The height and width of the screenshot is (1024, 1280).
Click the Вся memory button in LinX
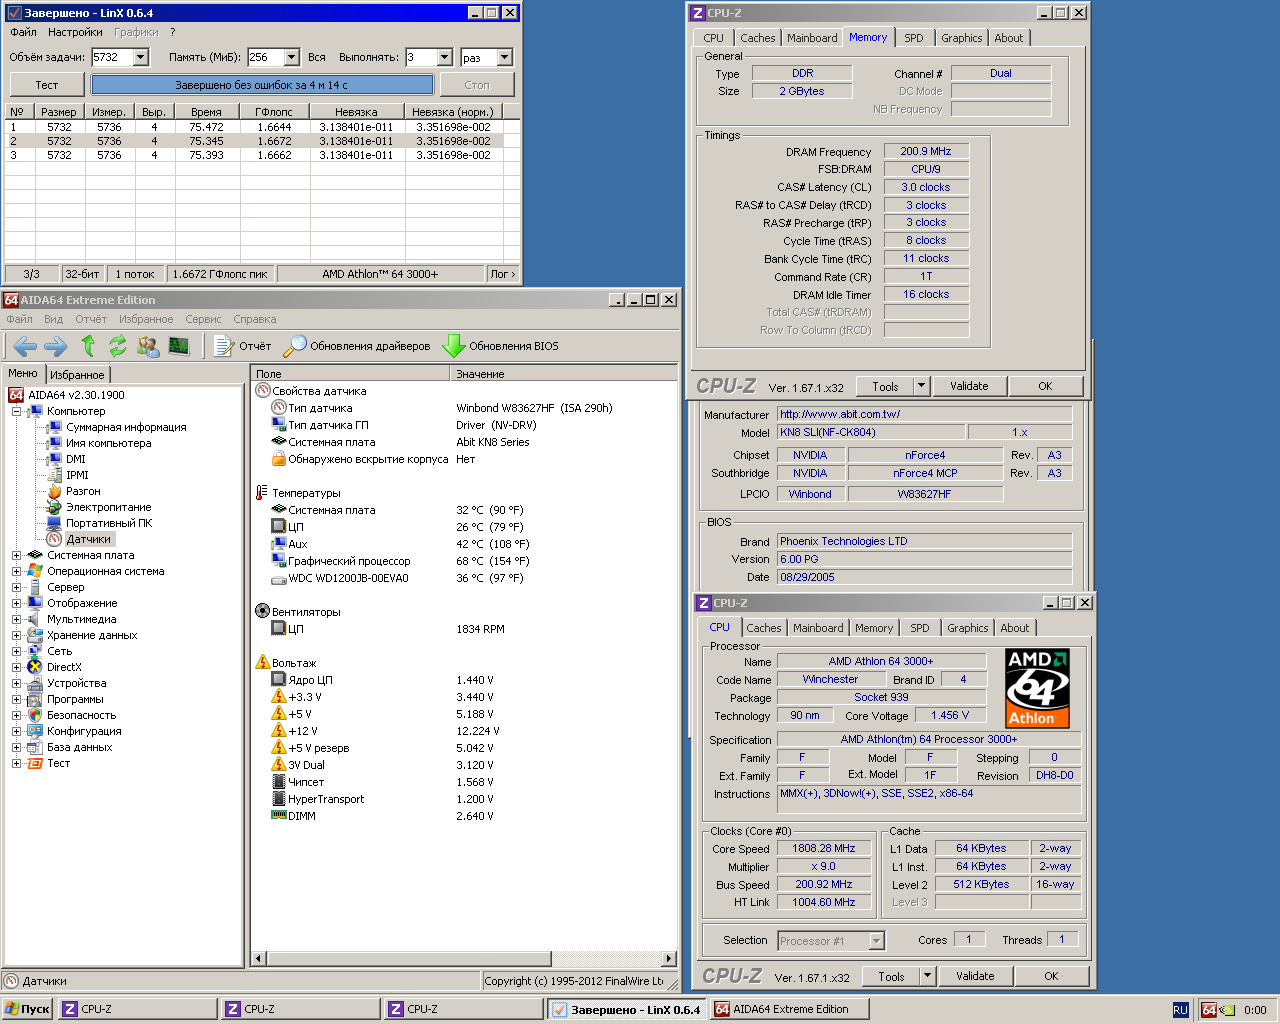[x=317, y=57]
